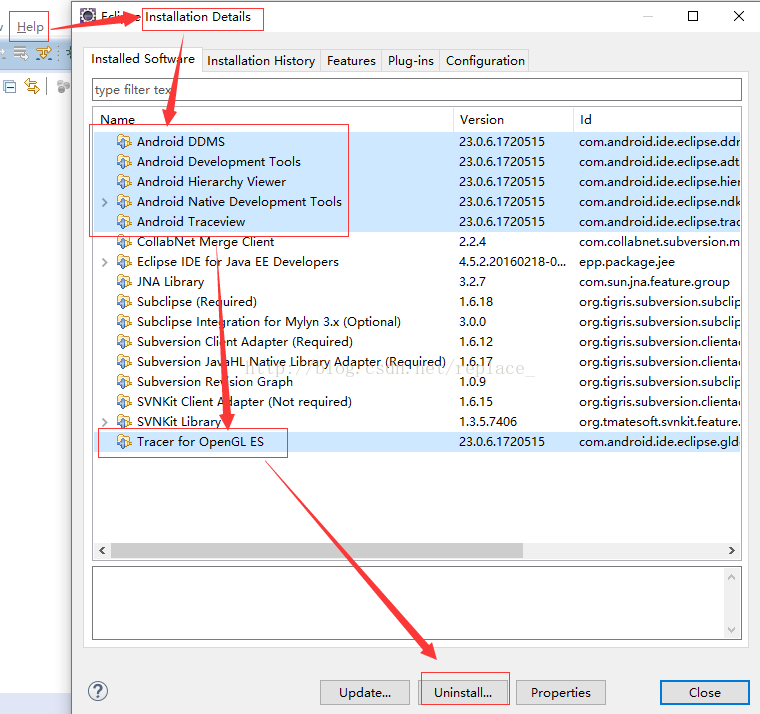Click the com.sun.jna.feature.group id cell
The image size is (760, 714).
pos(654,282)
